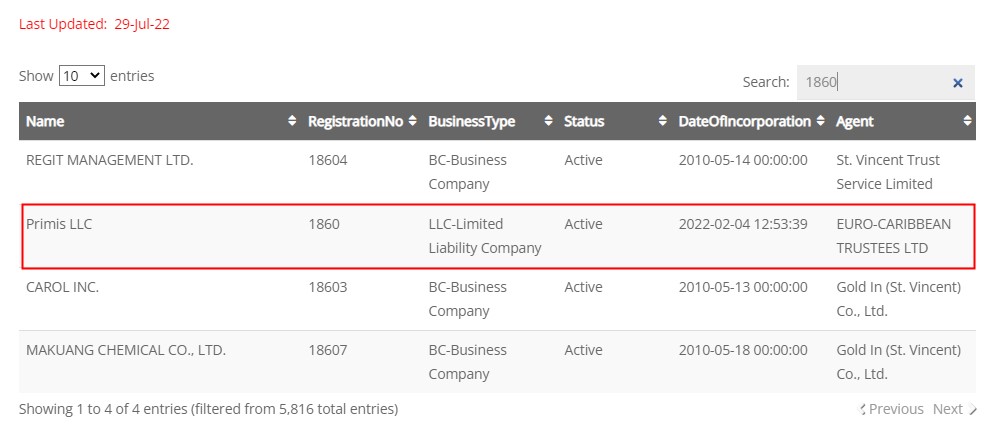Image resolution: width=998 pixels, height=440 pixels.
Task: Go to Next page
Action: 954,409
